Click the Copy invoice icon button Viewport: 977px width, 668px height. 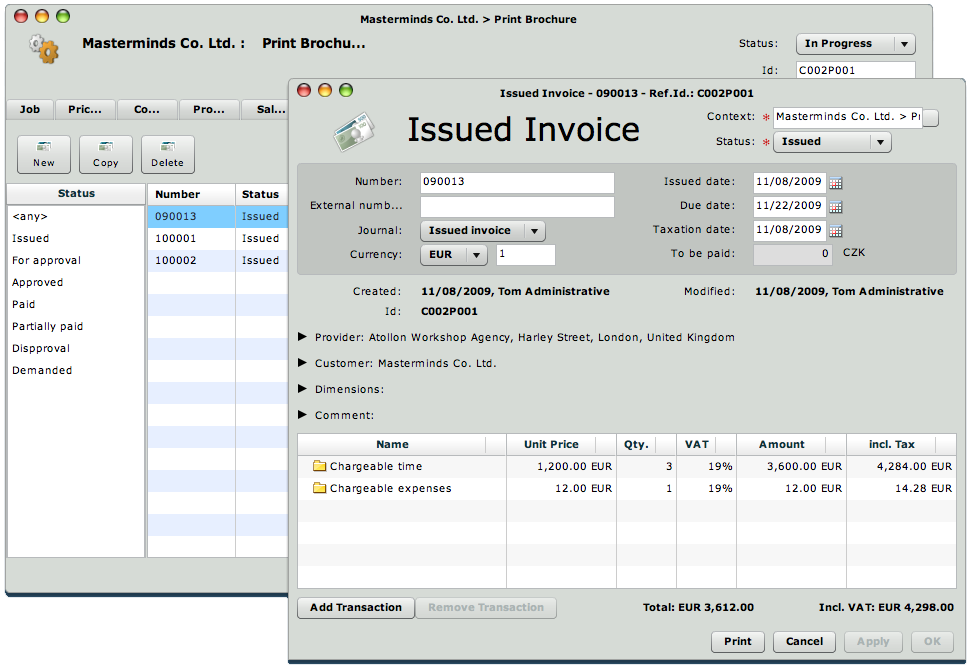pos(106,154)
